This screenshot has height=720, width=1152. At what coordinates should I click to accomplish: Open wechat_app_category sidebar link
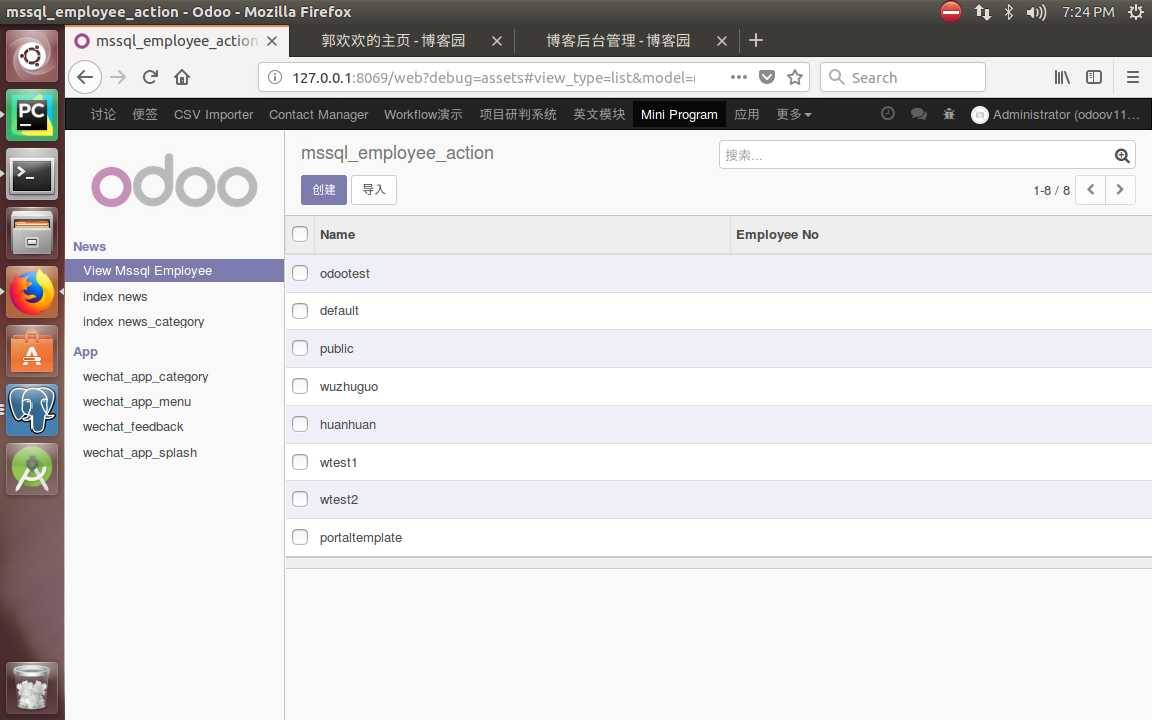(145, 377)
